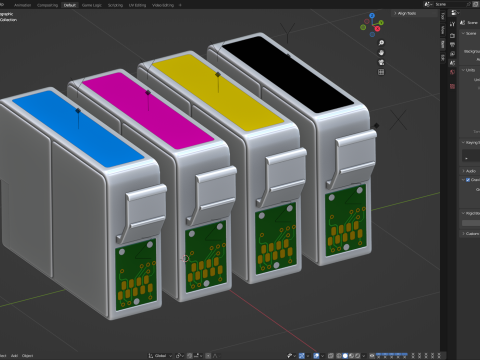The height and width of the screenshot is (360, 480).
Task: Switch to the Scripting workspace tab
Action: pyautogui.click(x=115, y=5)
